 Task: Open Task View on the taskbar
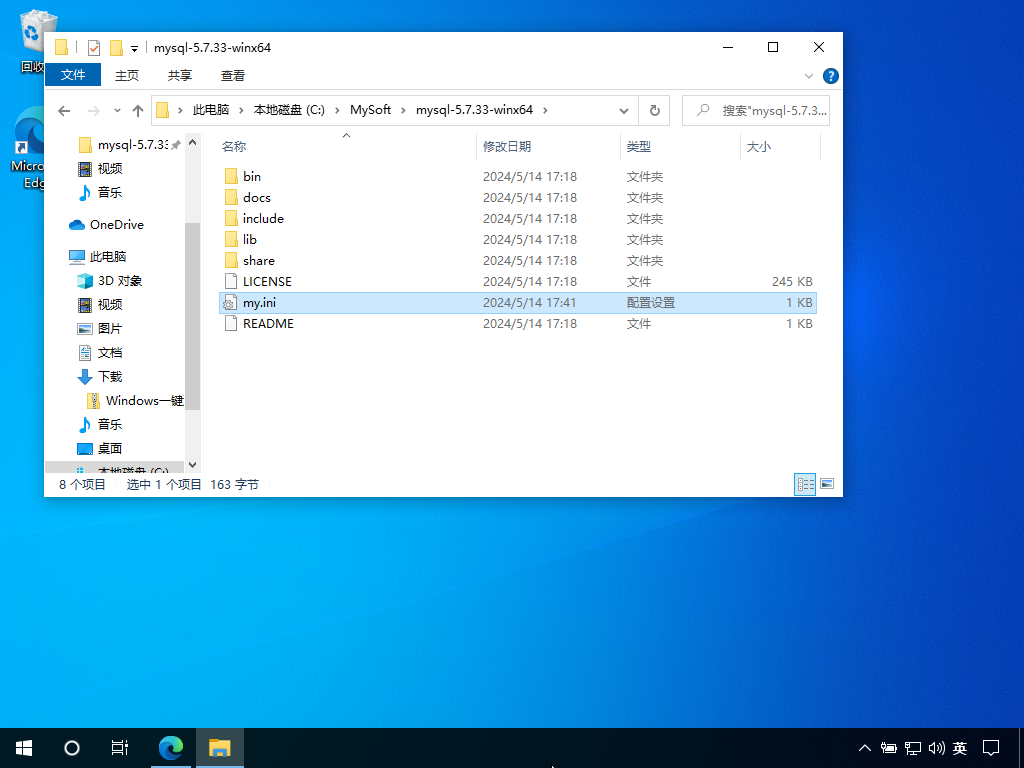(120, 747)
